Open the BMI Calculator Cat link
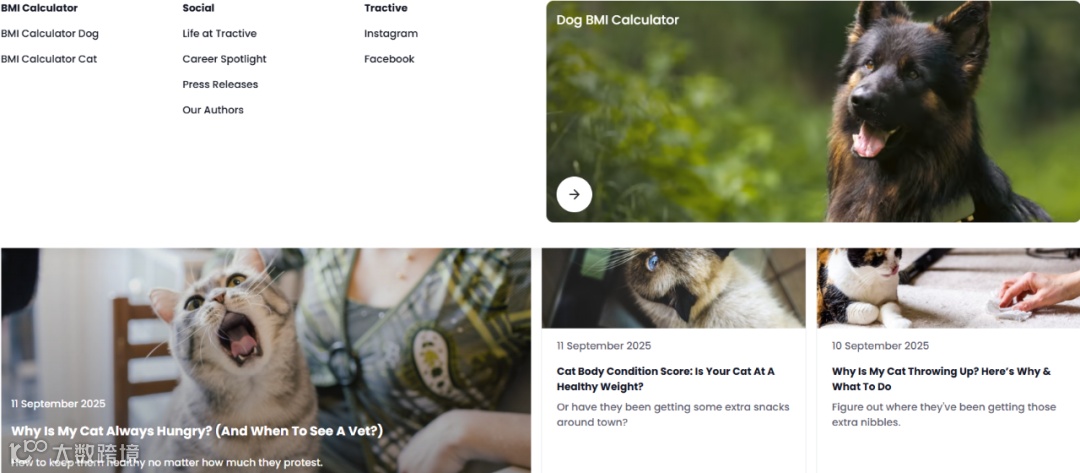 [49, 59]
